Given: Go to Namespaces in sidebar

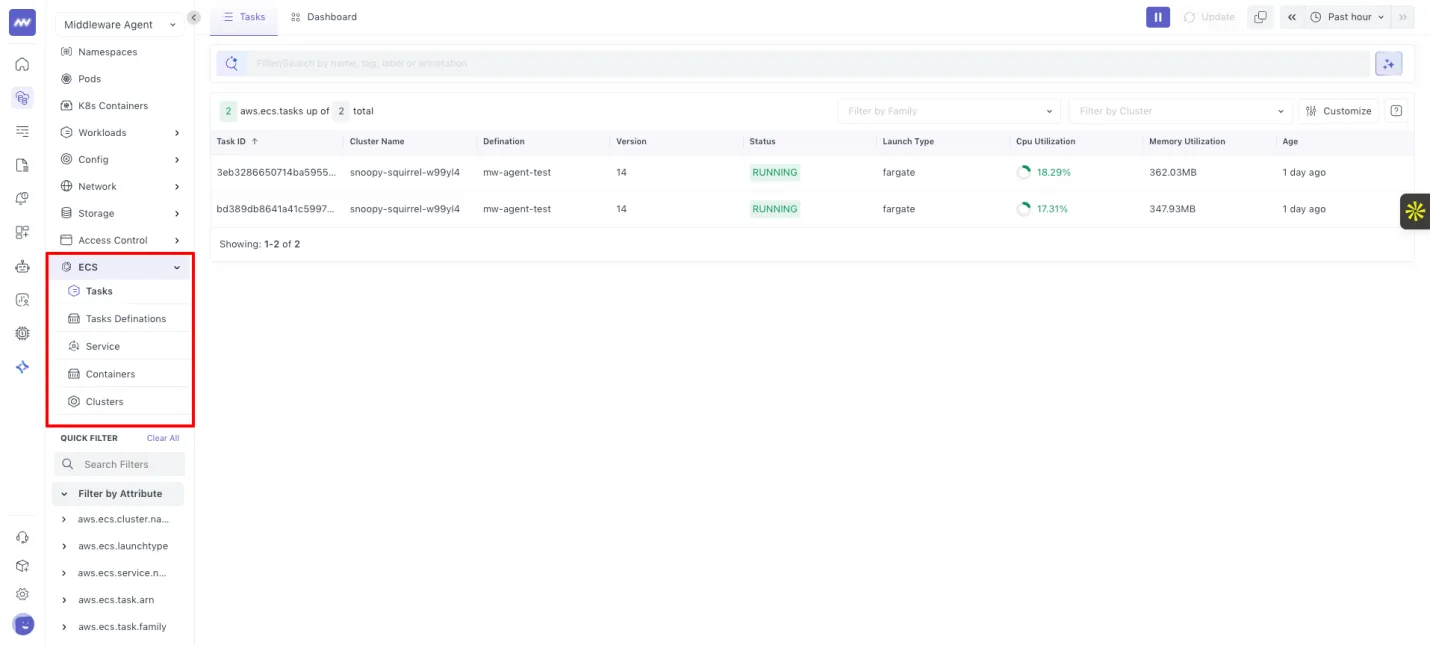Looking at the screenshot, I should coord(108,52).
